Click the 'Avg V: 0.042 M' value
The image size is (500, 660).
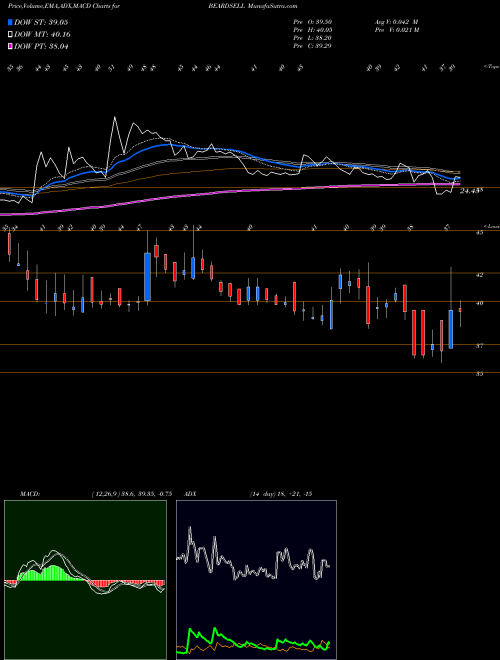pos(396,22)
